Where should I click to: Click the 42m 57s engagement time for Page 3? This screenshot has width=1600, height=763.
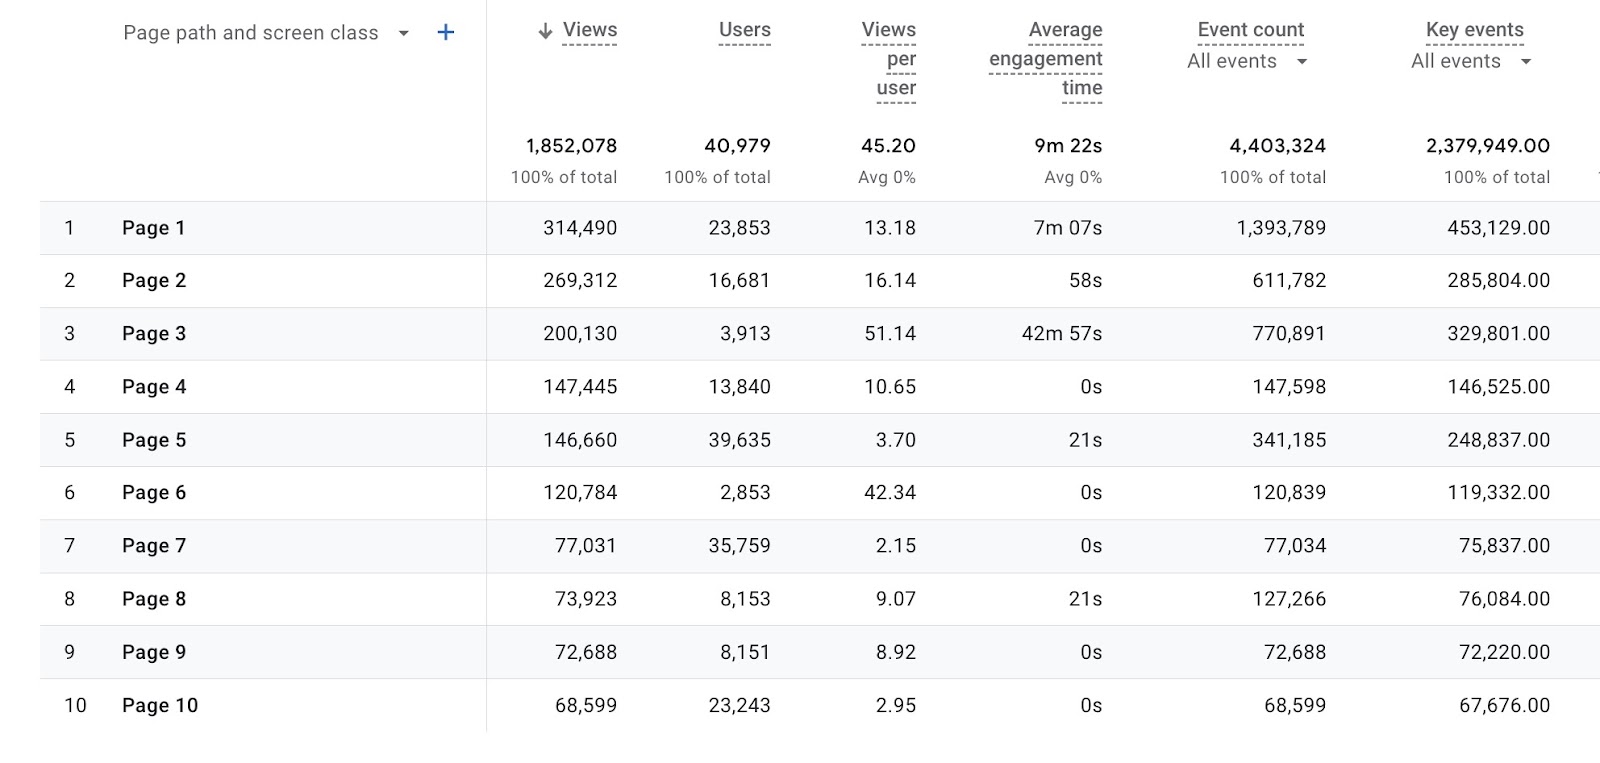[1062, 333]
